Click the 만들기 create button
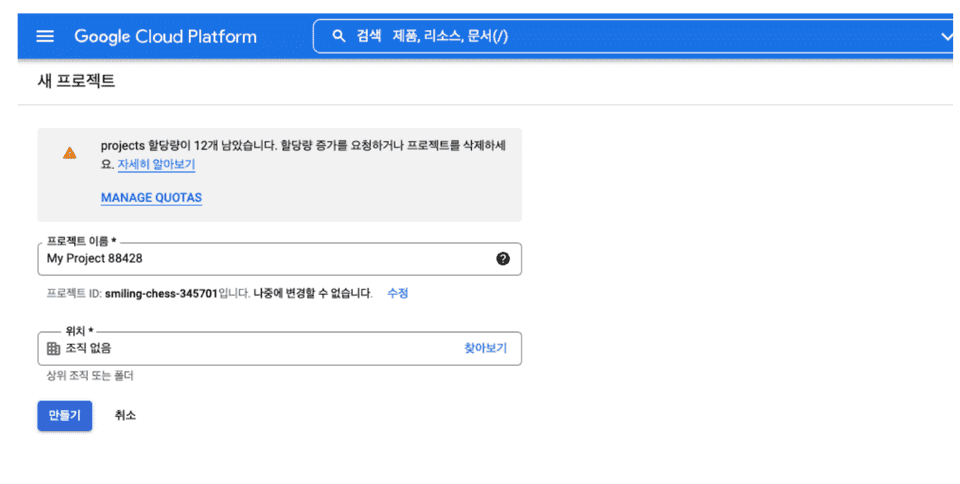The image size is (960, 484). point(65,415)
